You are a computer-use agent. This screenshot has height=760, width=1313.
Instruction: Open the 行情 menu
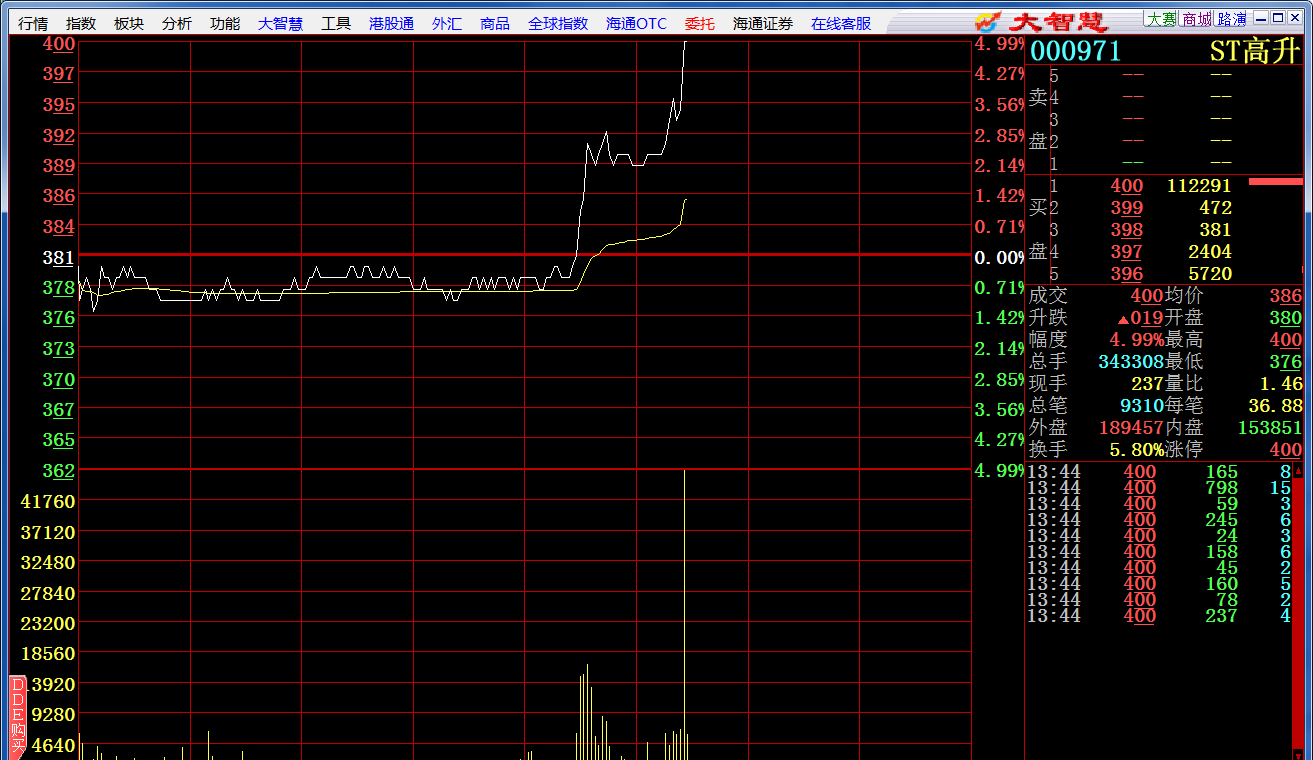[33, 23]
